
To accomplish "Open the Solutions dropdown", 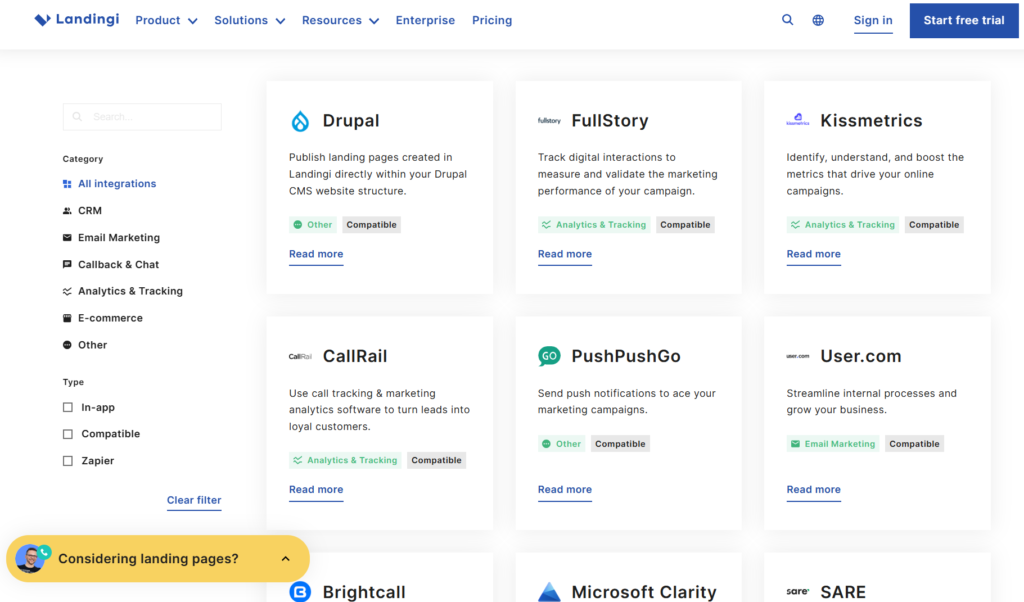I will 249,20.
